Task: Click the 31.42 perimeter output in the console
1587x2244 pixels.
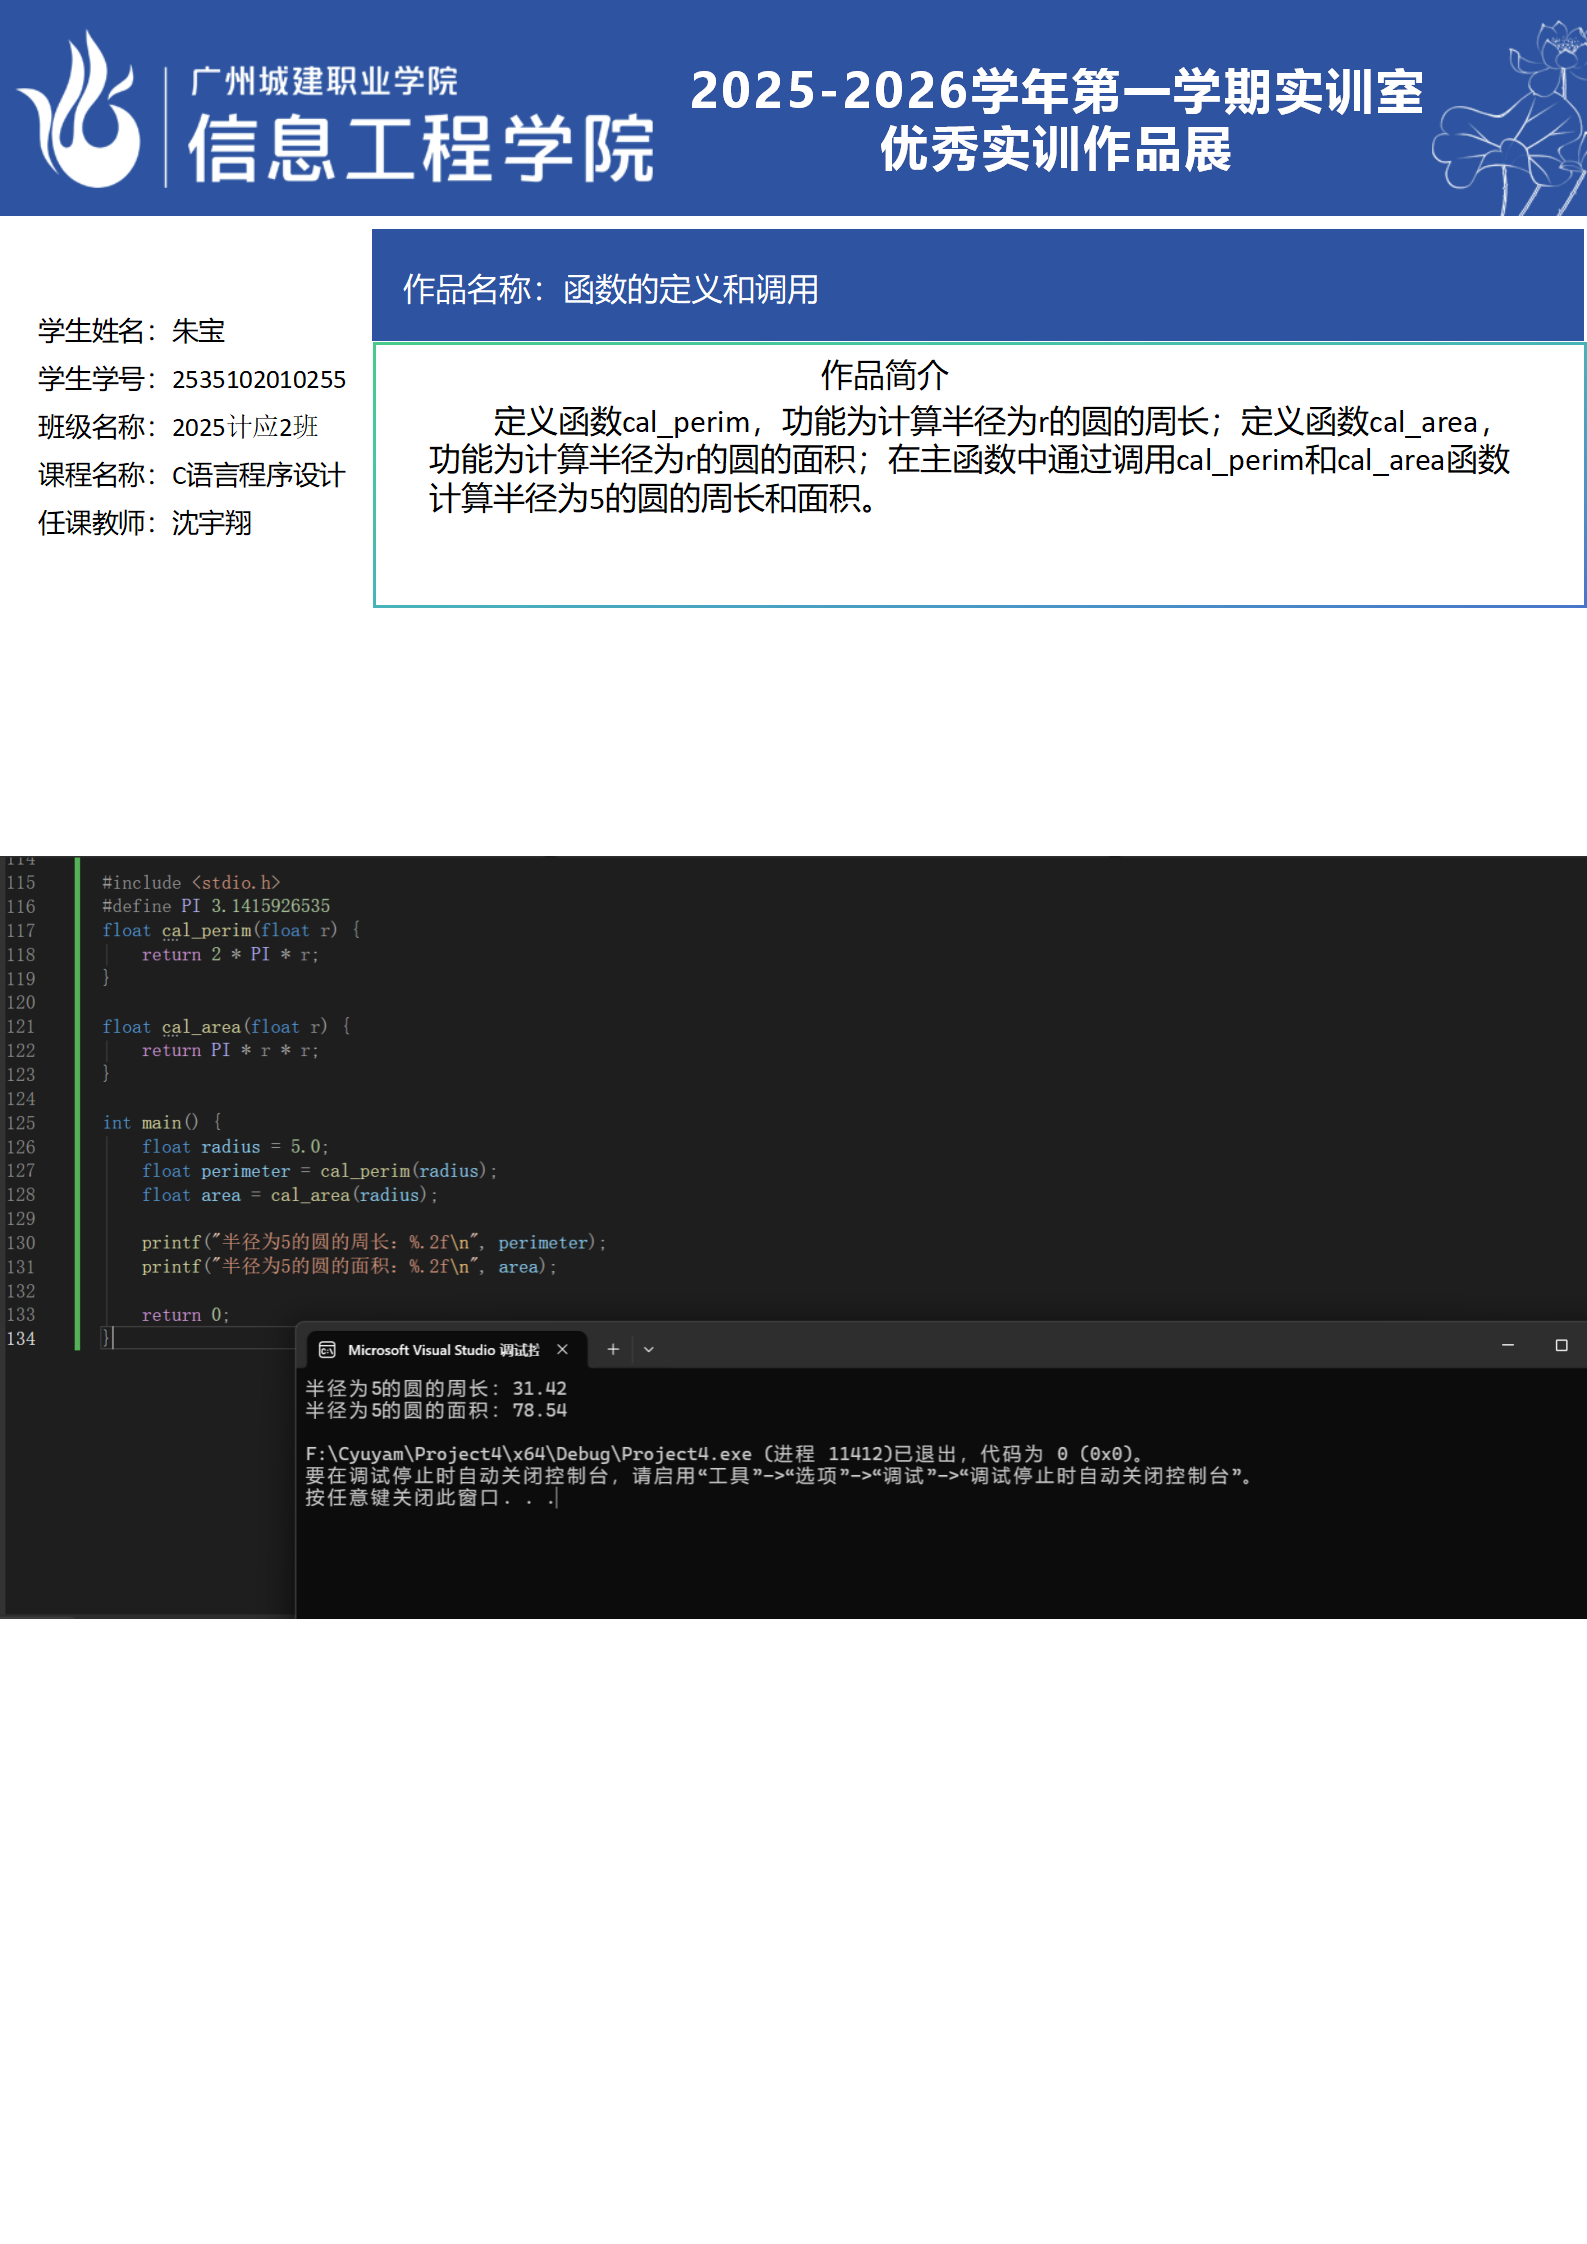Action: (x=539, y=1388)
